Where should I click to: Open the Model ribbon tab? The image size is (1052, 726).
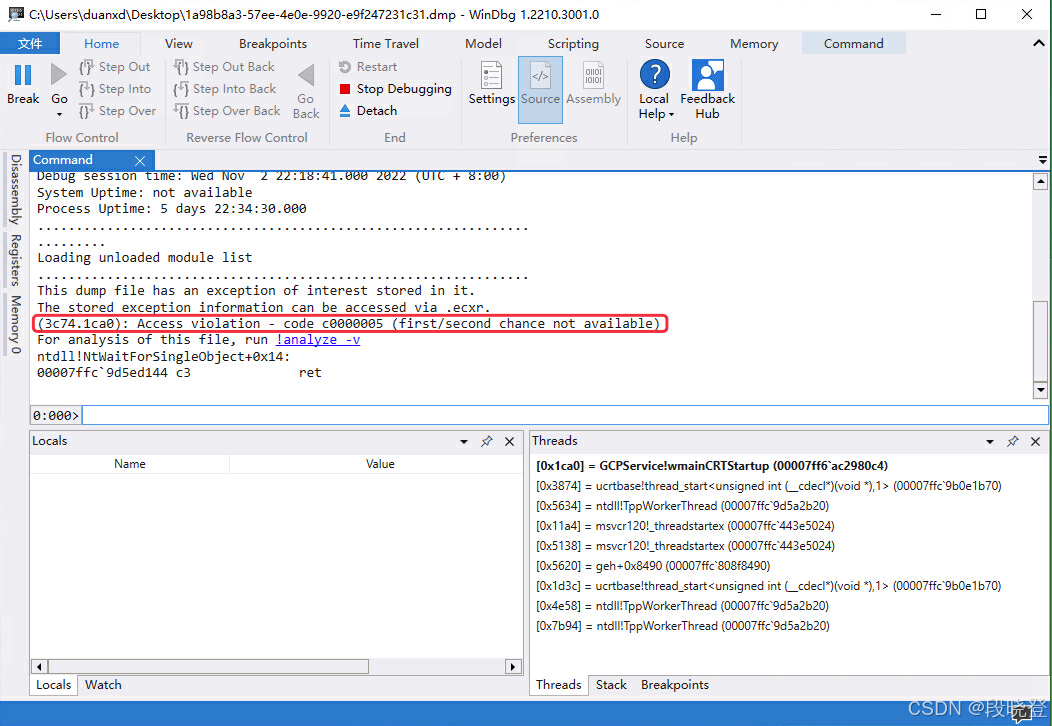[483, 44]
